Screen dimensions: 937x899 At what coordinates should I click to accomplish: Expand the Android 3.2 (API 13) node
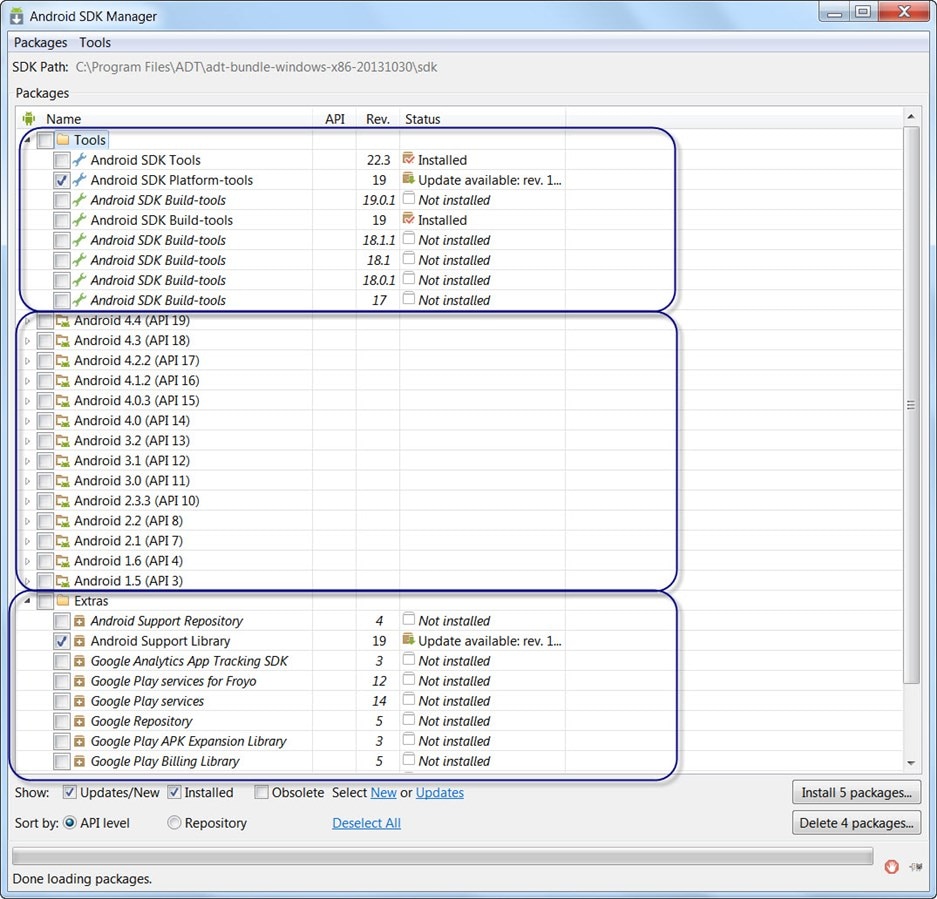click(x=27, y=441)
